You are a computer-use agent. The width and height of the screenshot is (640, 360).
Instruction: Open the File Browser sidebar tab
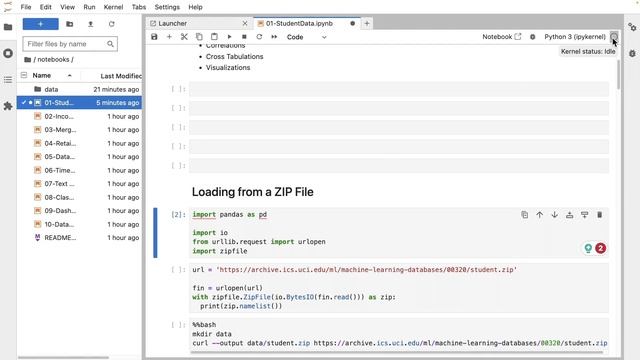tap(8, 27)
